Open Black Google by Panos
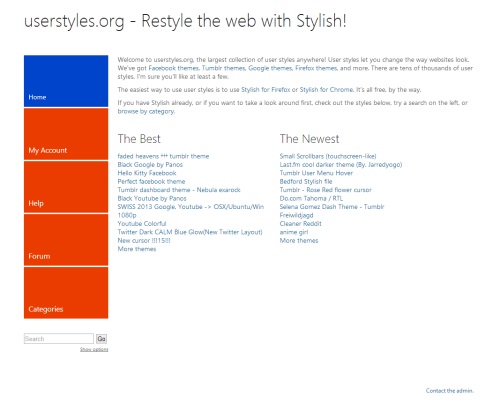The width and height of the screenshot is (500, 402). coord(150,165)
